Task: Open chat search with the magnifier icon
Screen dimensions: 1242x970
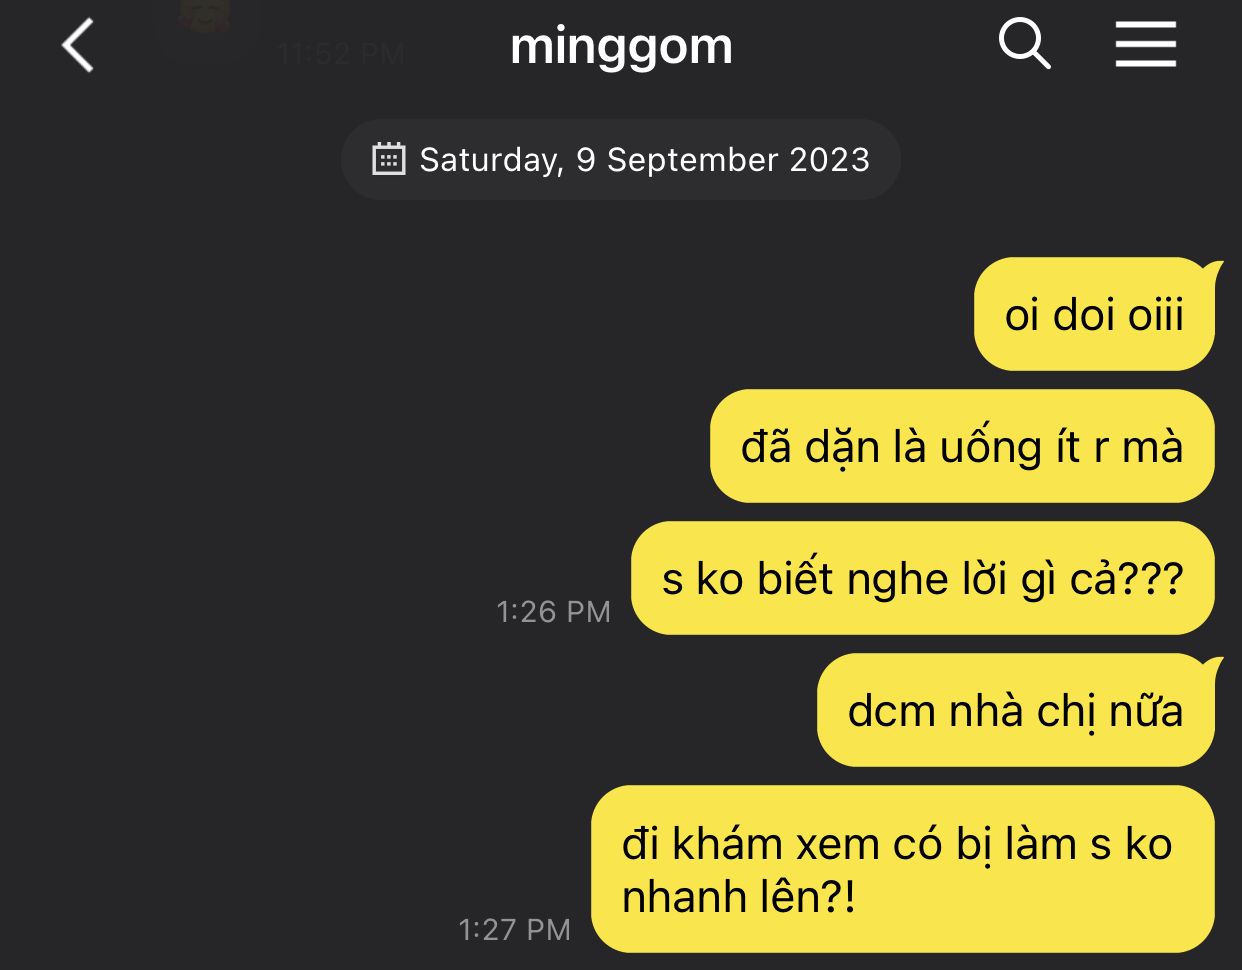Action: [1025, 45]
